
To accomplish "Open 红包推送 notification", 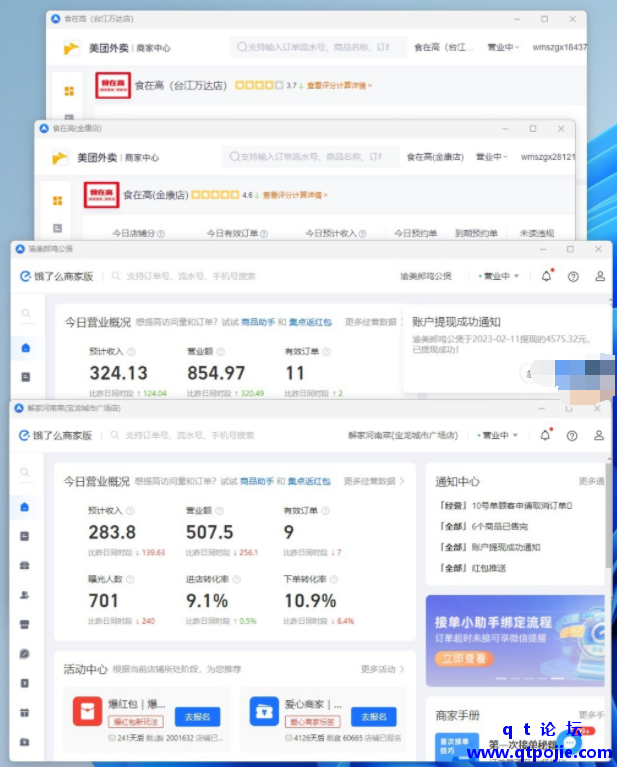I will click(472, 568).
